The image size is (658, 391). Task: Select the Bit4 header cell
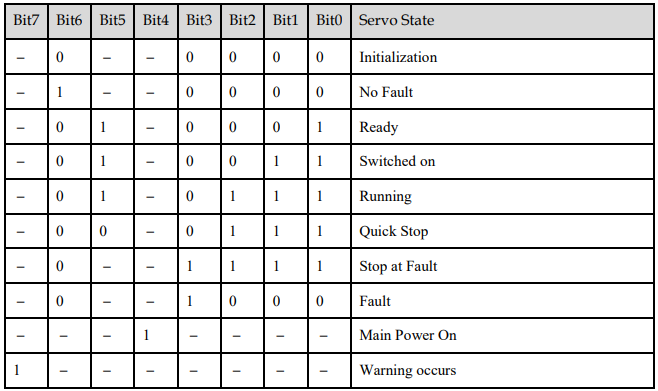pos(156,21)
